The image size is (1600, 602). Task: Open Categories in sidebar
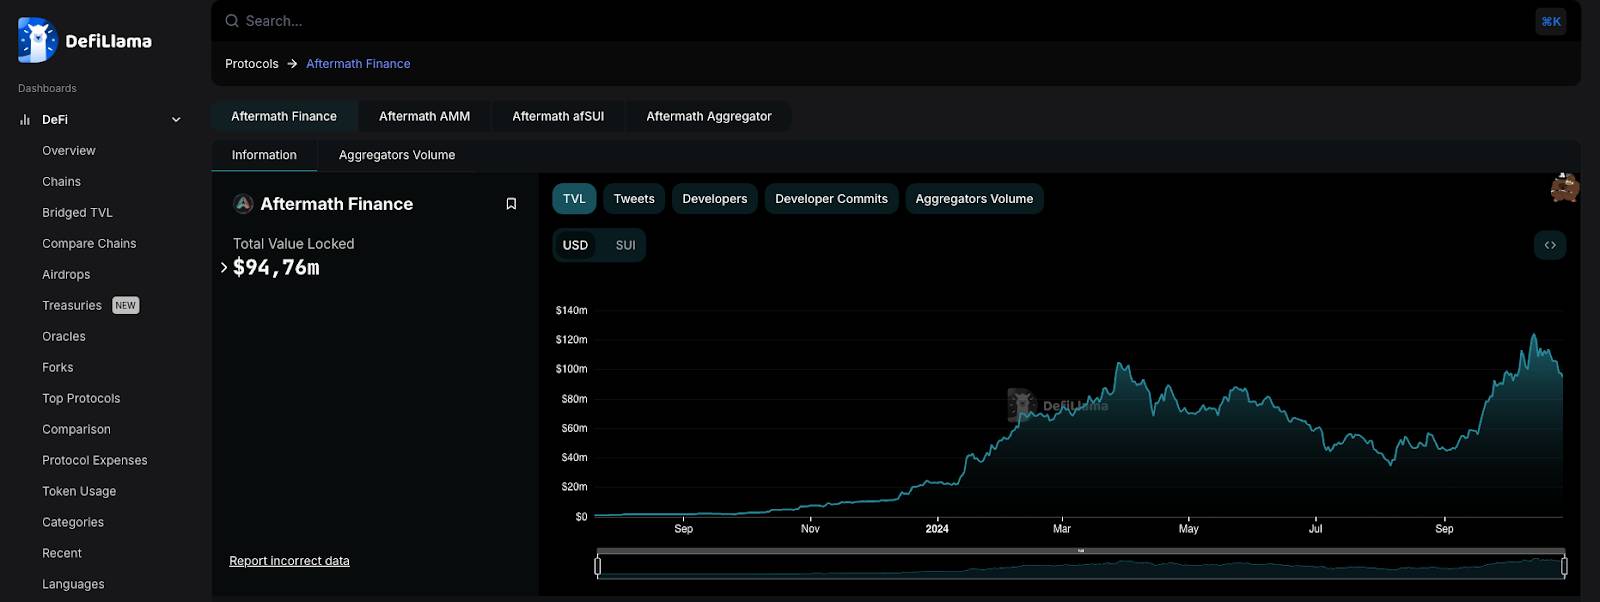[x=73, y=523]
